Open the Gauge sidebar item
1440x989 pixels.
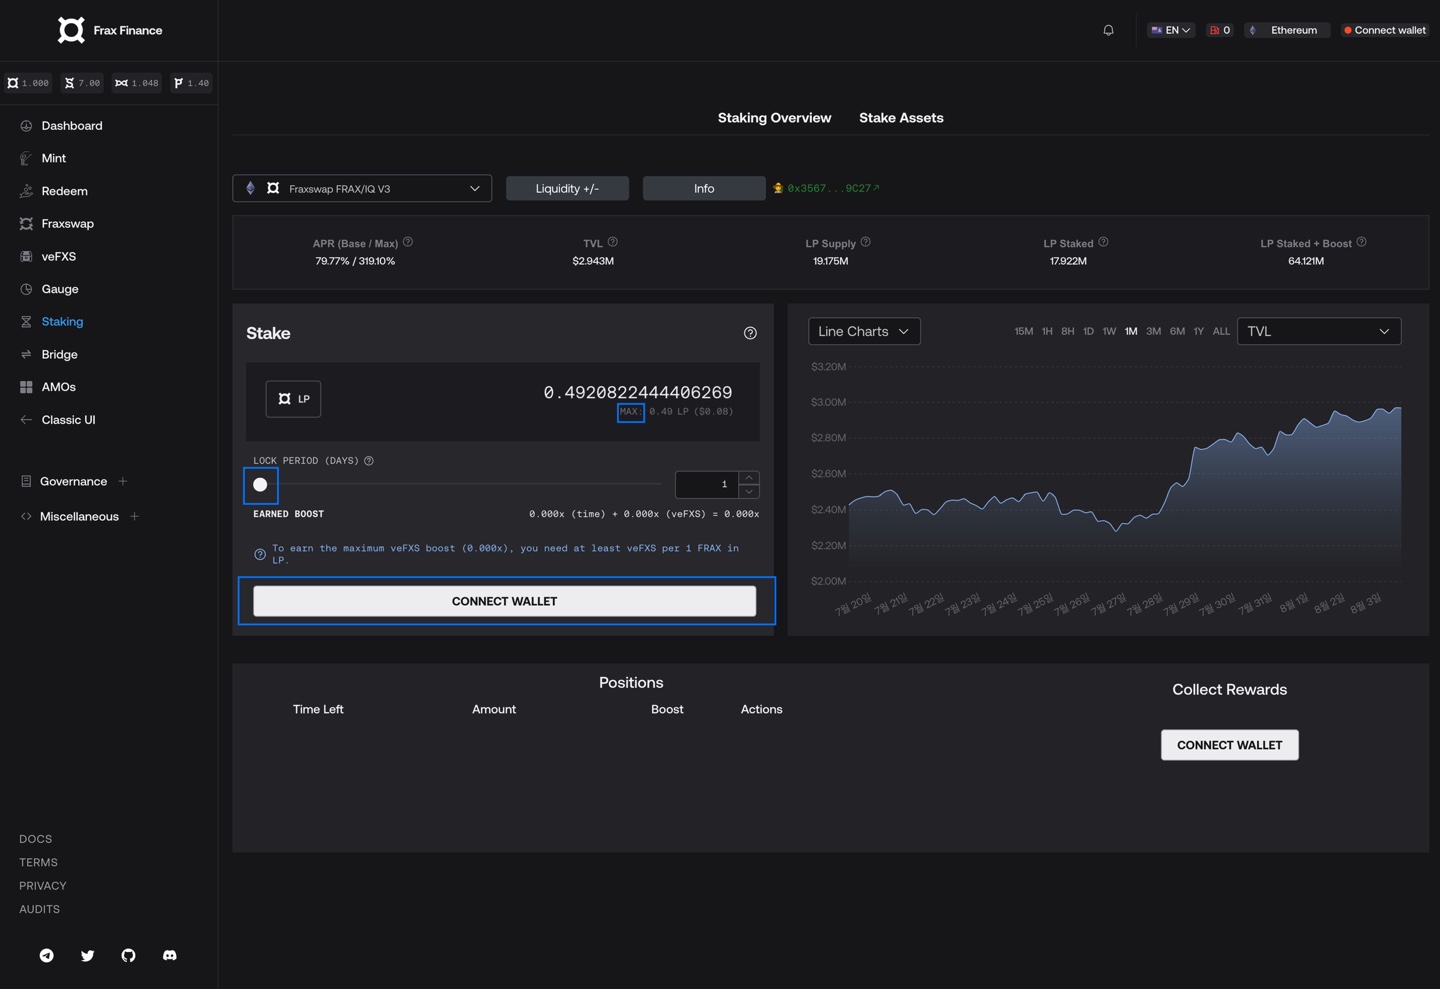(x=60, y=289)
